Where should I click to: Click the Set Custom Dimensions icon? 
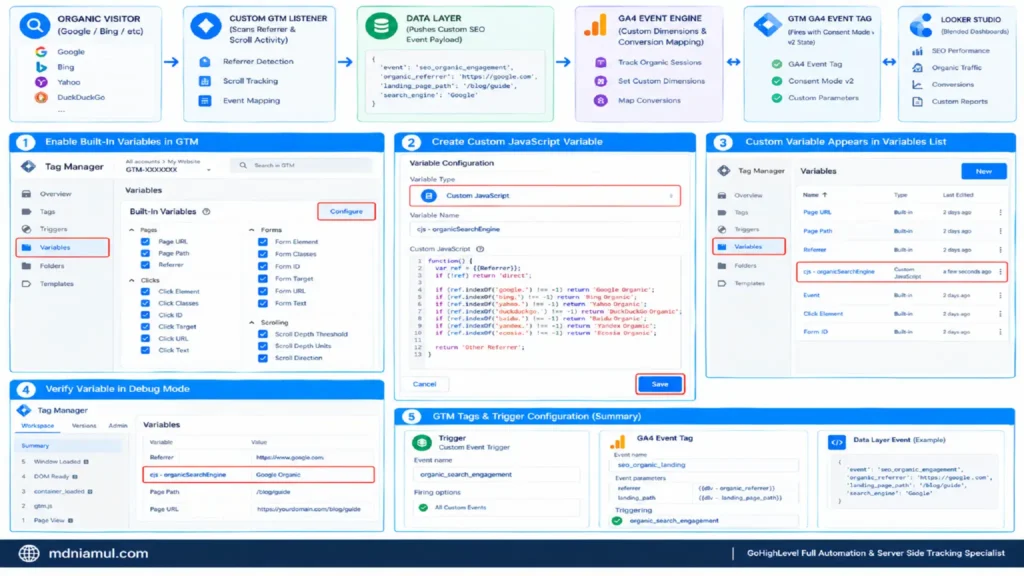(601, 81)
